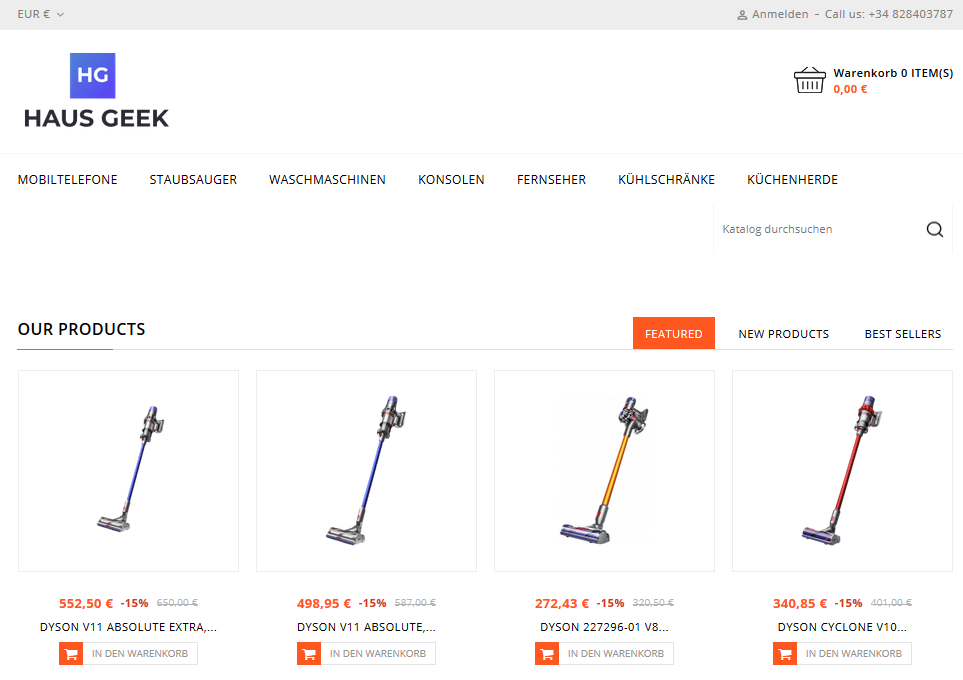The image size is (963, 680).
Task: Add Dyson V11 Absolute Extra via cart icon
Action: [x=71, y=654]
